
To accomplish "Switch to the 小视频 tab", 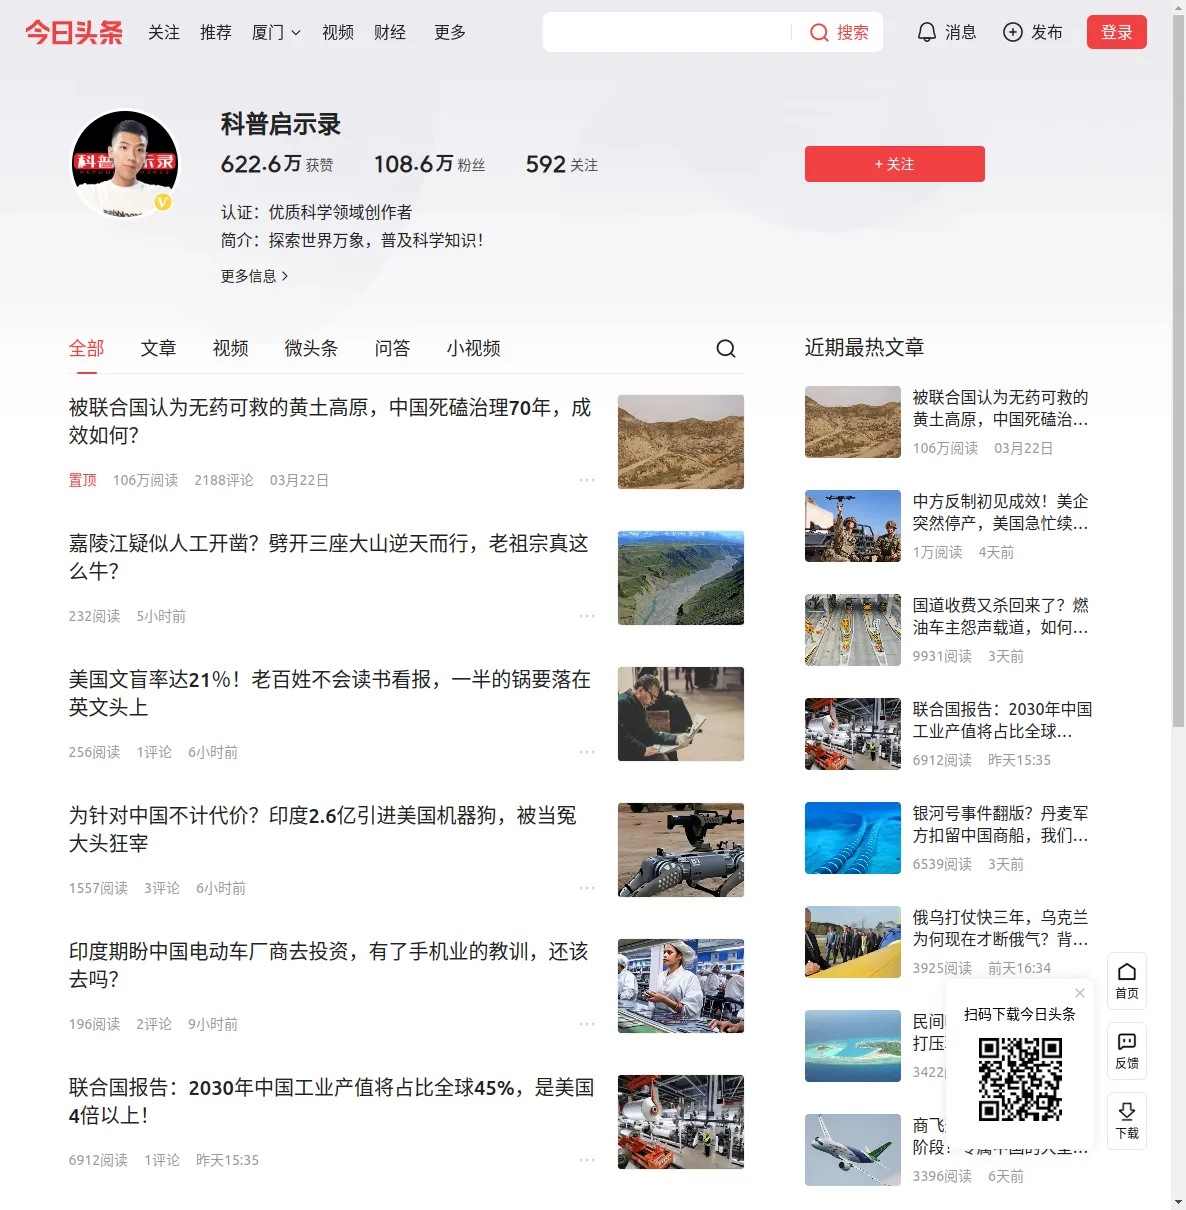I will point(474,348).
